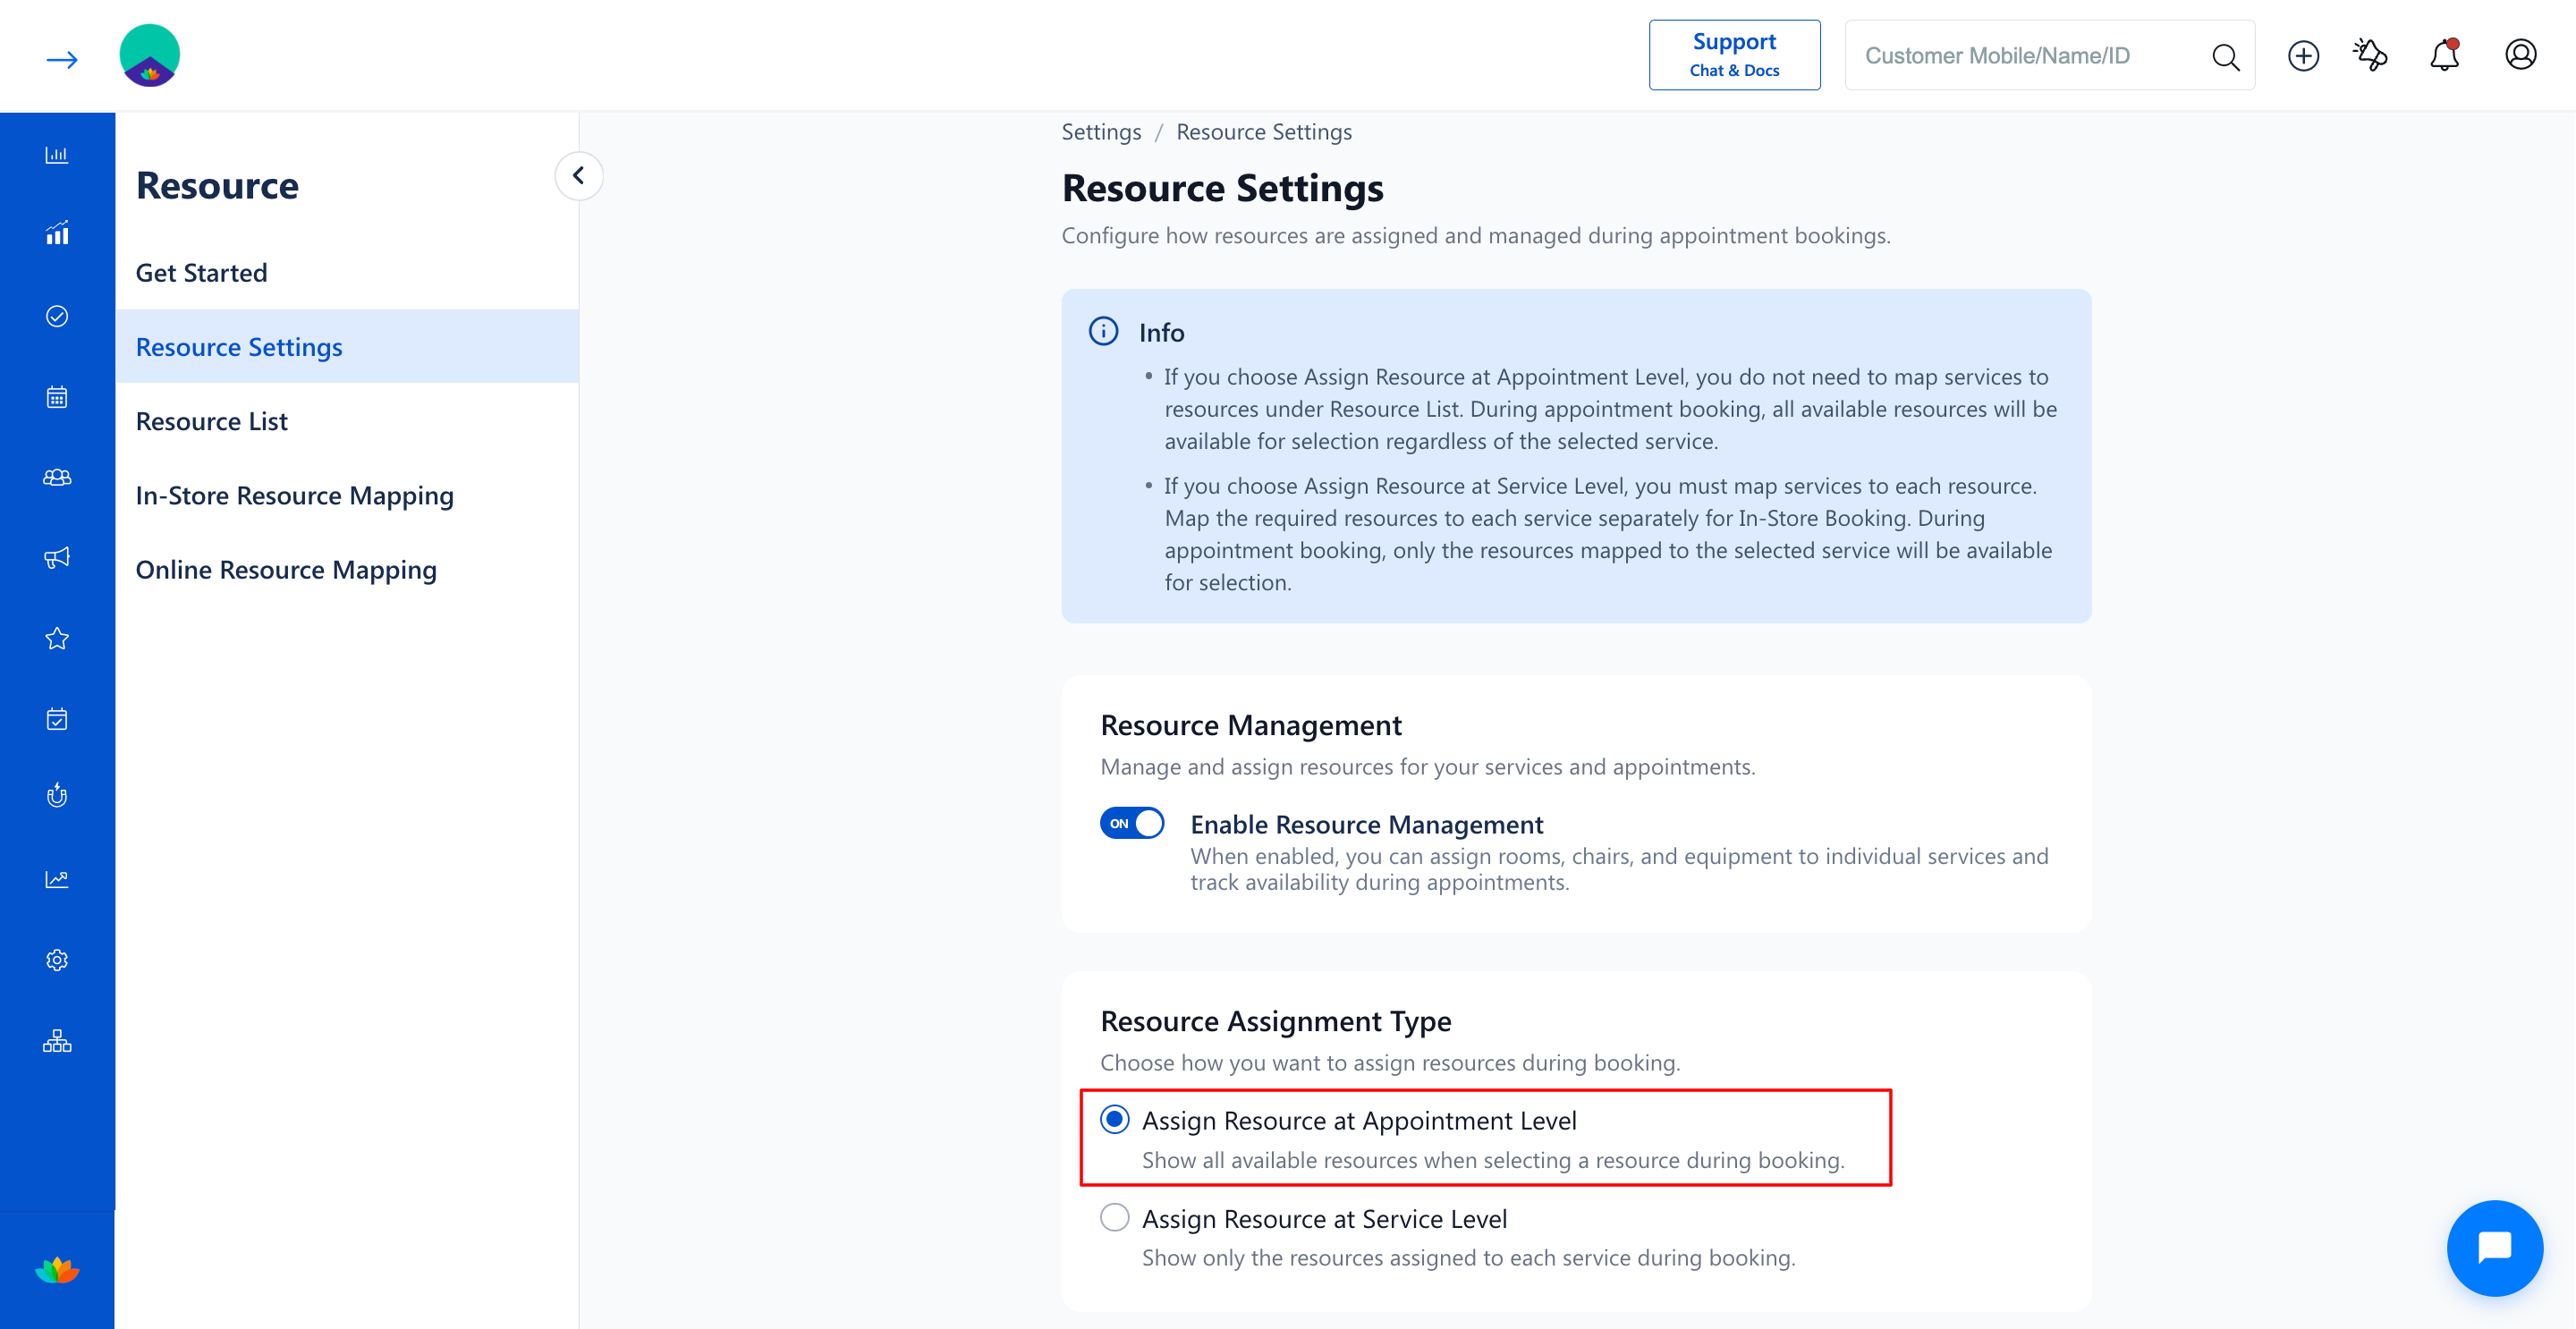This screenshot has width=2576, height=1329.
Task: Collapse the Resource side panel chevron
Action: 578,175
